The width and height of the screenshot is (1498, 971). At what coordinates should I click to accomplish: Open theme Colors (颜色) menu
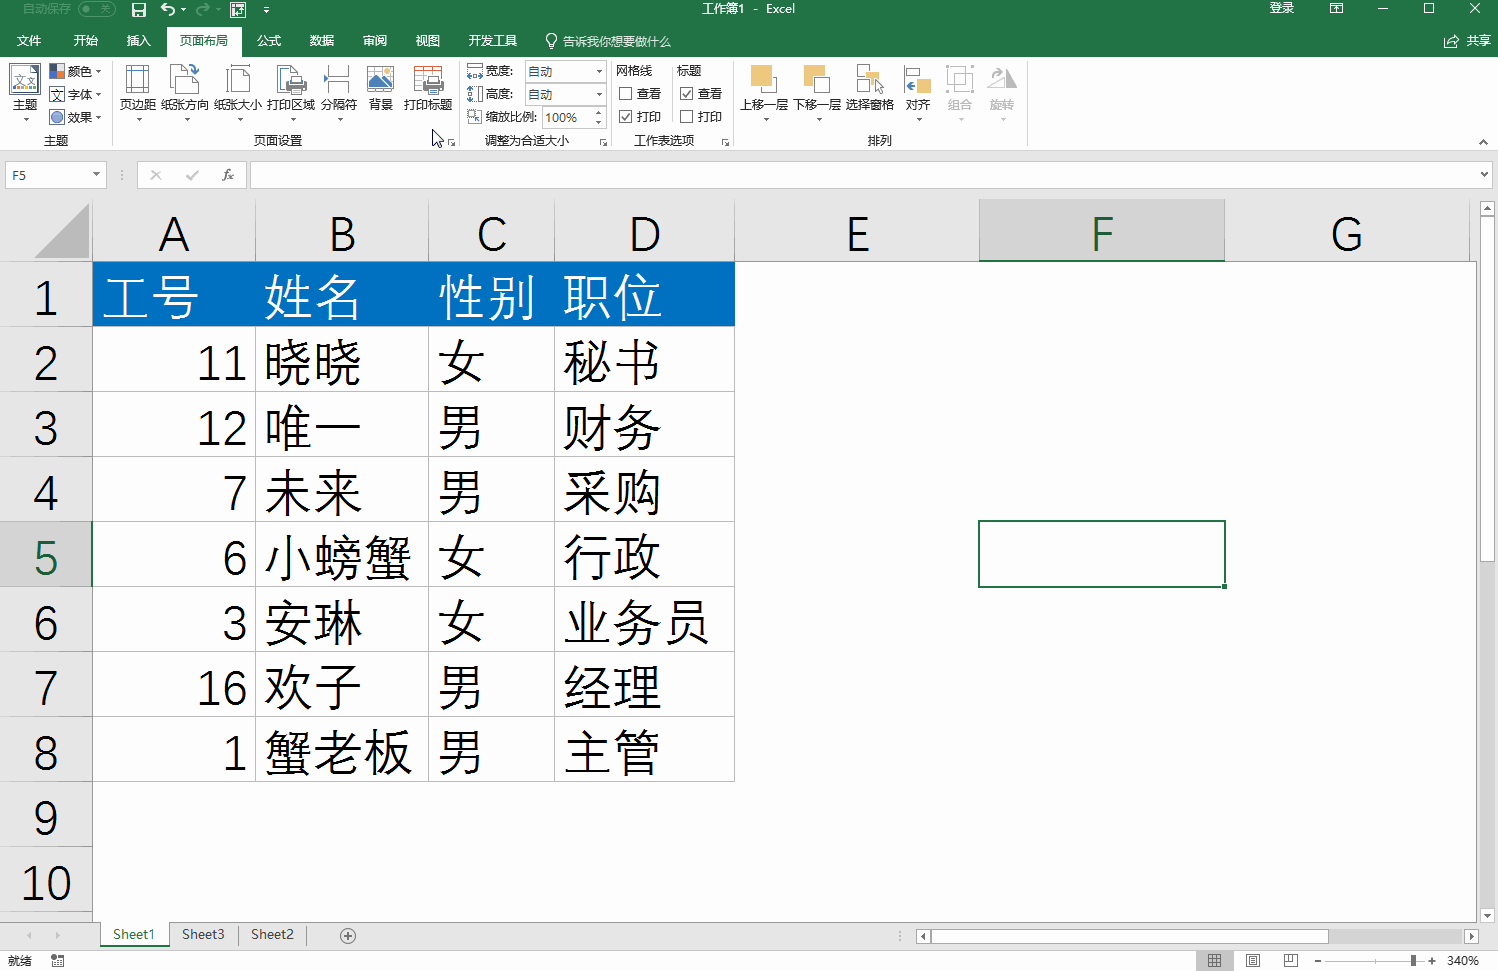[x=76, y=71]
